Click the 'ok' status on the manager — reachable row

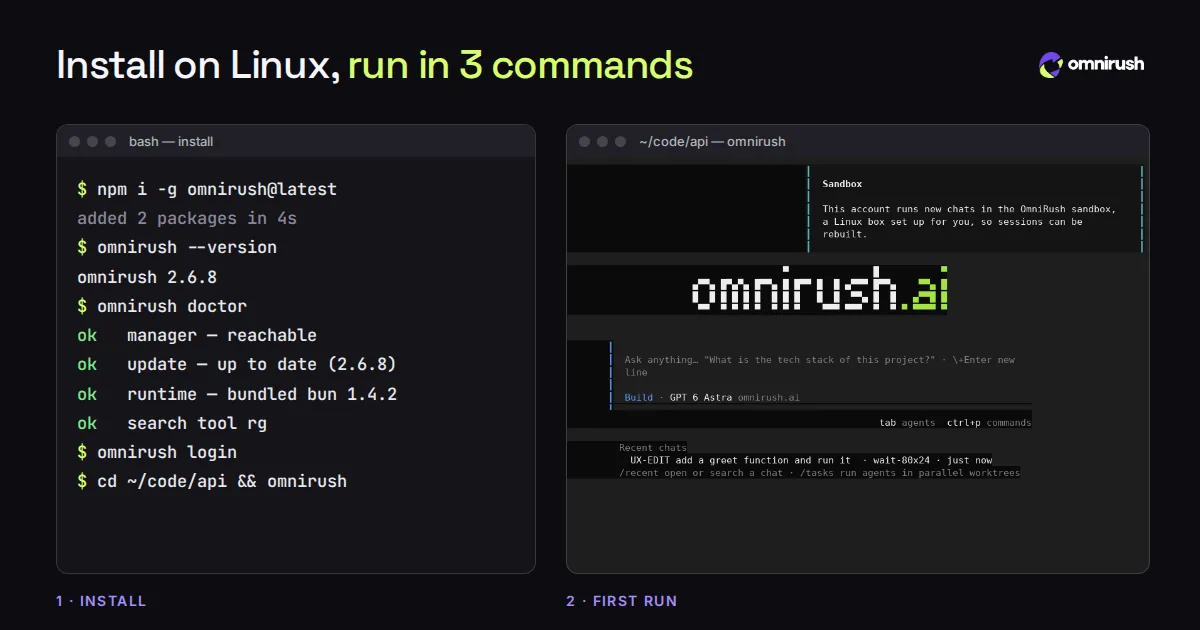tap(87, 335)
